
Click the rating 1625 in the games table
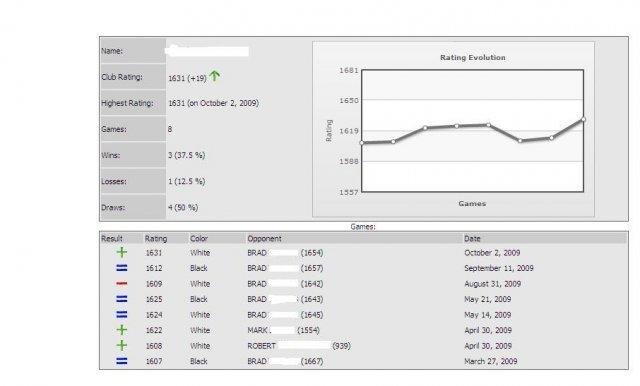154,299
